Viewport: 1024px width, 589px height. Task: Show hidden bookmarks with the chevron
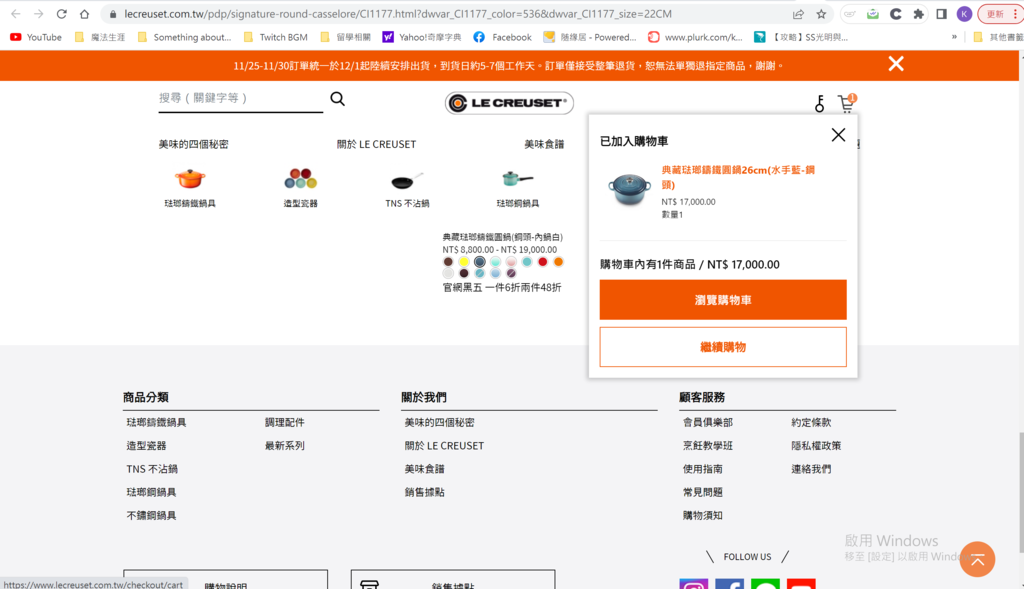(x=954, y=37)
